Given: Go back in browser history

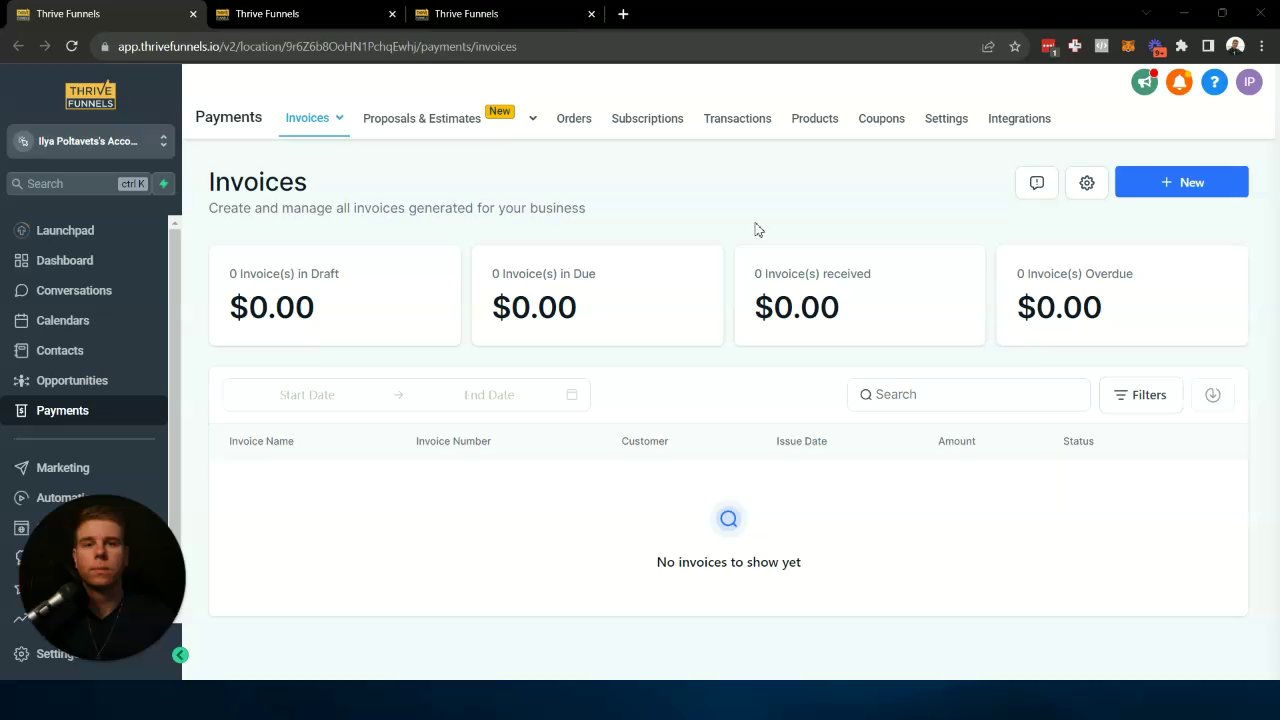Looking at the screenshot, I should click(18, 46).
